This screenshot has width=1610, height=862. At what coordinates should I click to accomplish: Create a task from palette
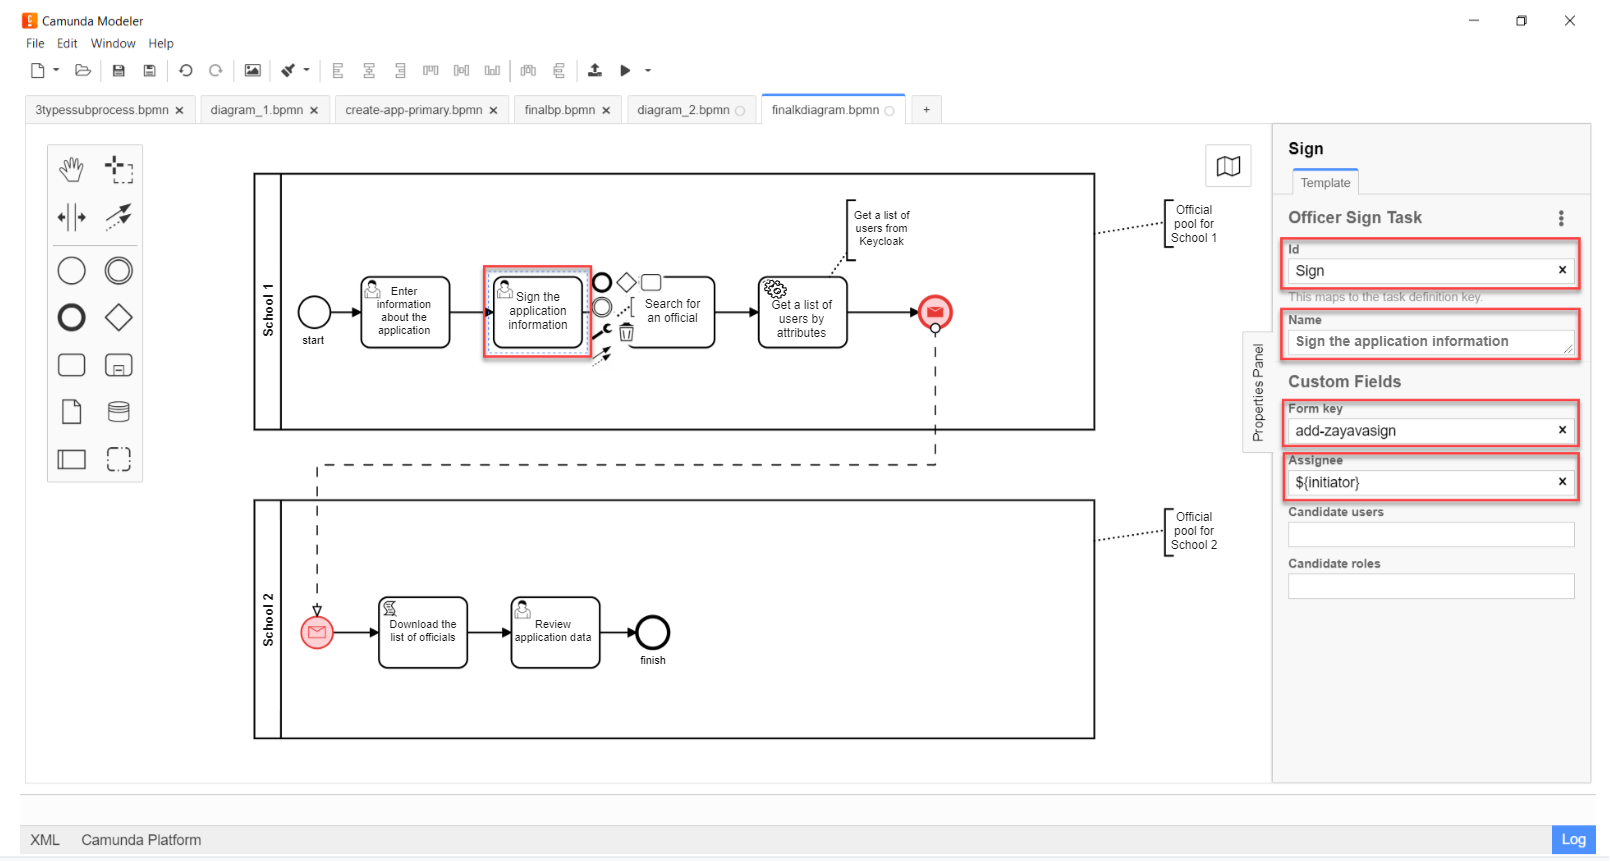[71, 365]
